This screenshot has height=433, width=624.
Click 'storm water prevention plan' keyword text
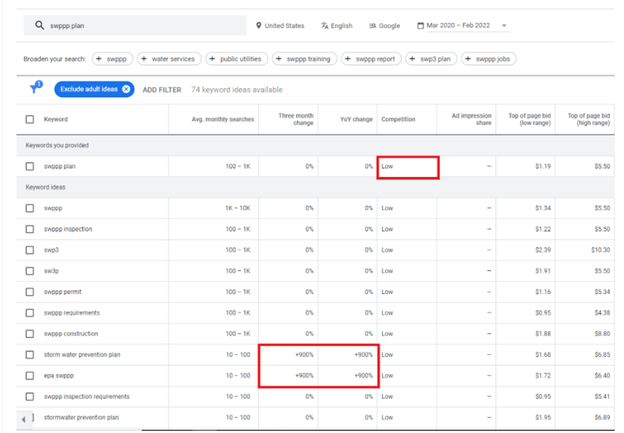82,355
